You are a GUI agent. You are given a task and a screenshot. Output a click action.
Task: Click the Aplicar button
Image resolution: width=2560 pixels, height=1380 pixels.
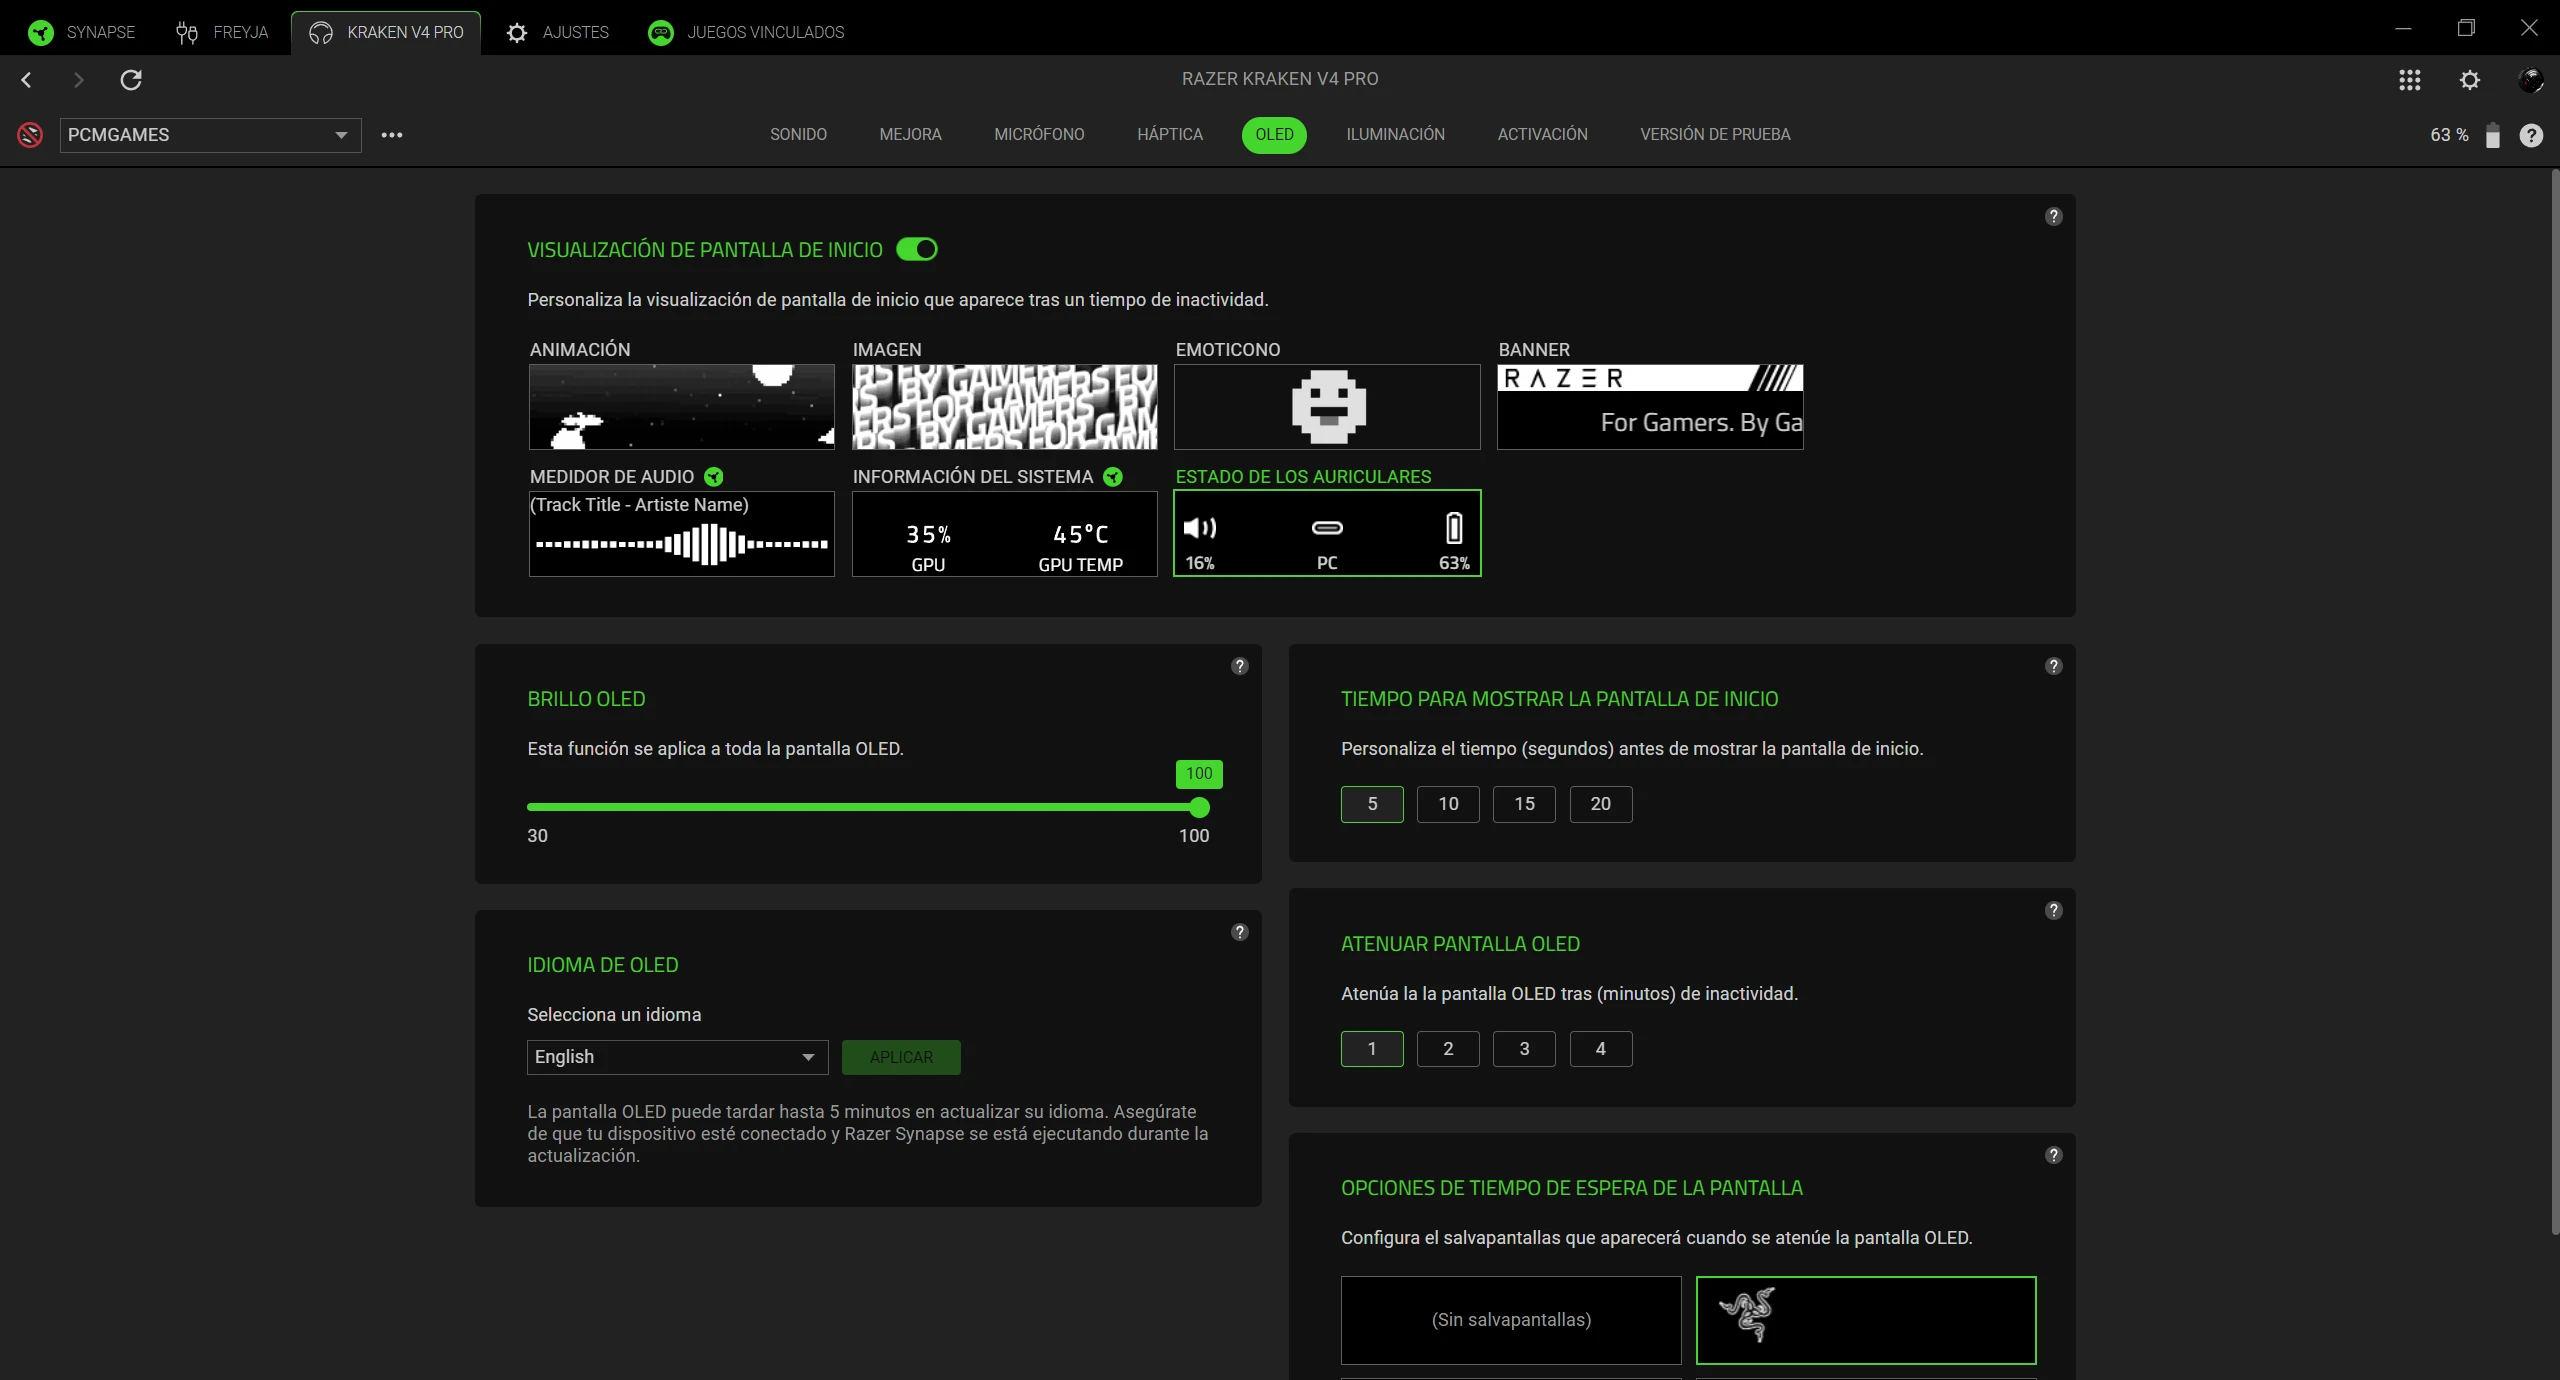pos(901,1057)
